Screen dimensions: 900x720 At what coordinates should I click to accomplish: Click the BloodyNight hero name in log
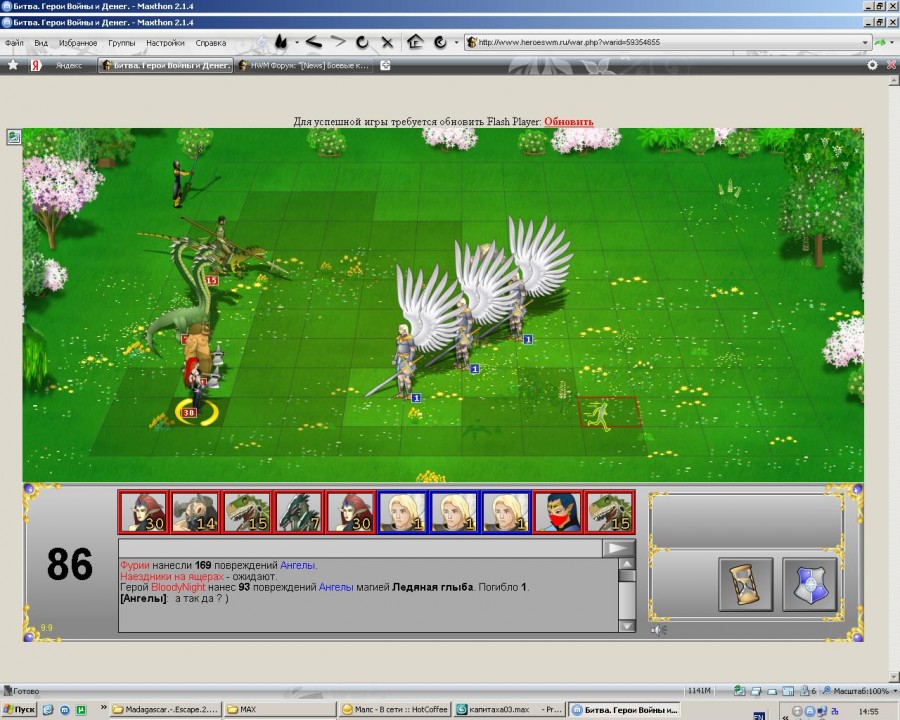pos(178,587)
